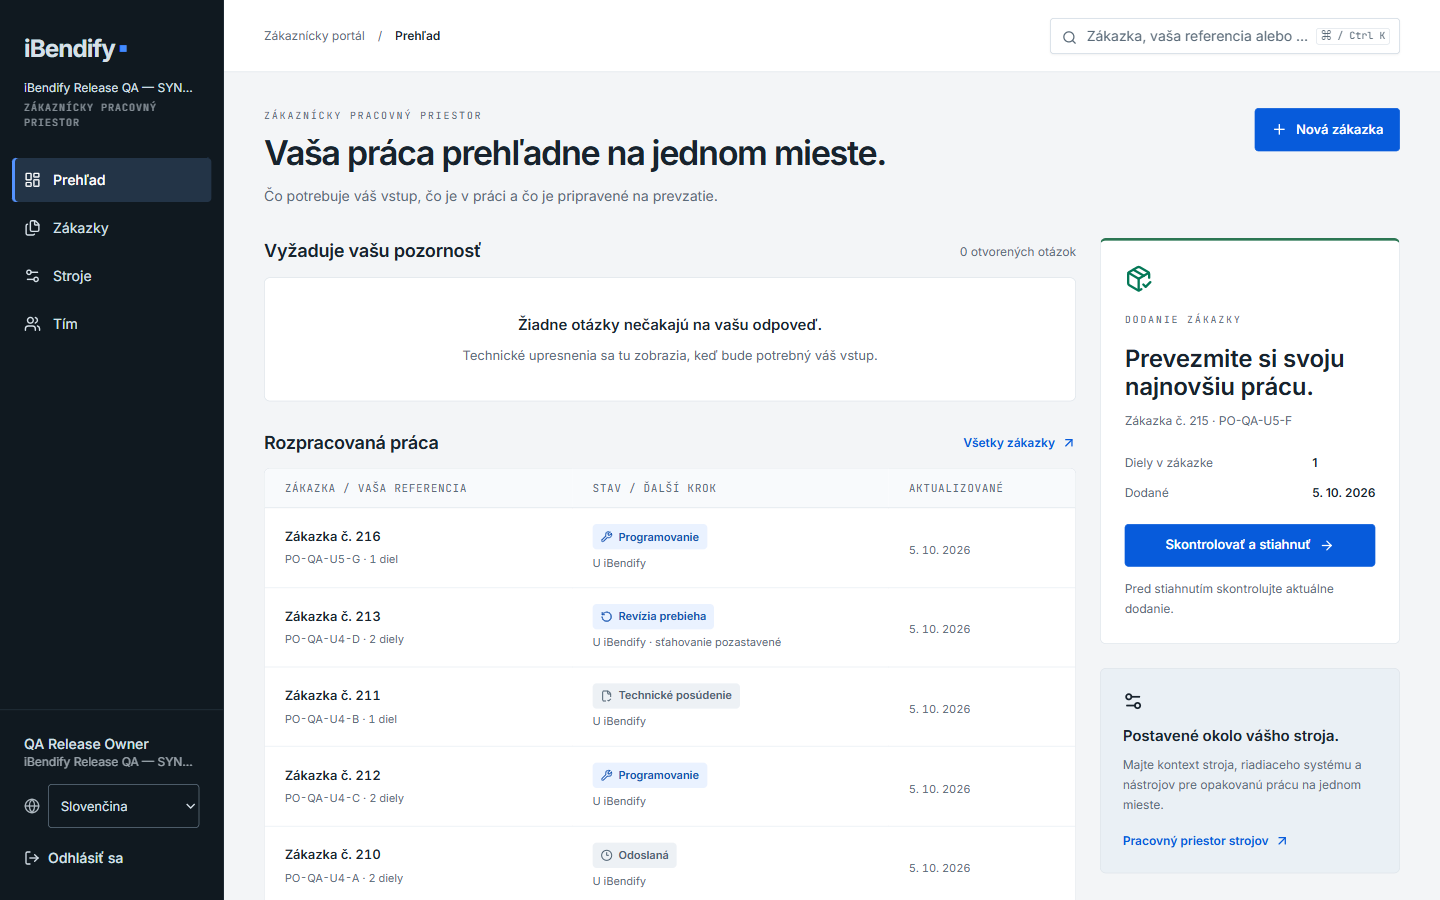Click the arrow icon next to Všetky zákazky
This screenshot has height=900, width=1440.
[x=1069, y=443]
